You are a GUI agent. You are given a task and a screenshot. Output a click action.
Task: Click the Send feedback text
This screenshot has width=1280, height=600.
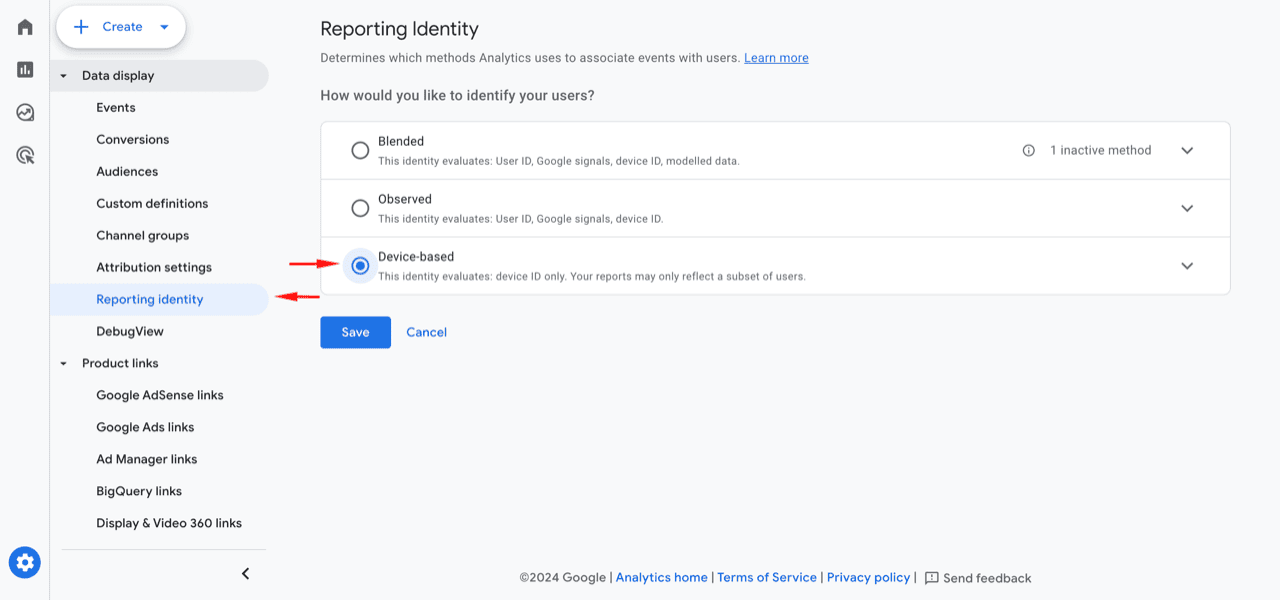(x=987, y=578)
